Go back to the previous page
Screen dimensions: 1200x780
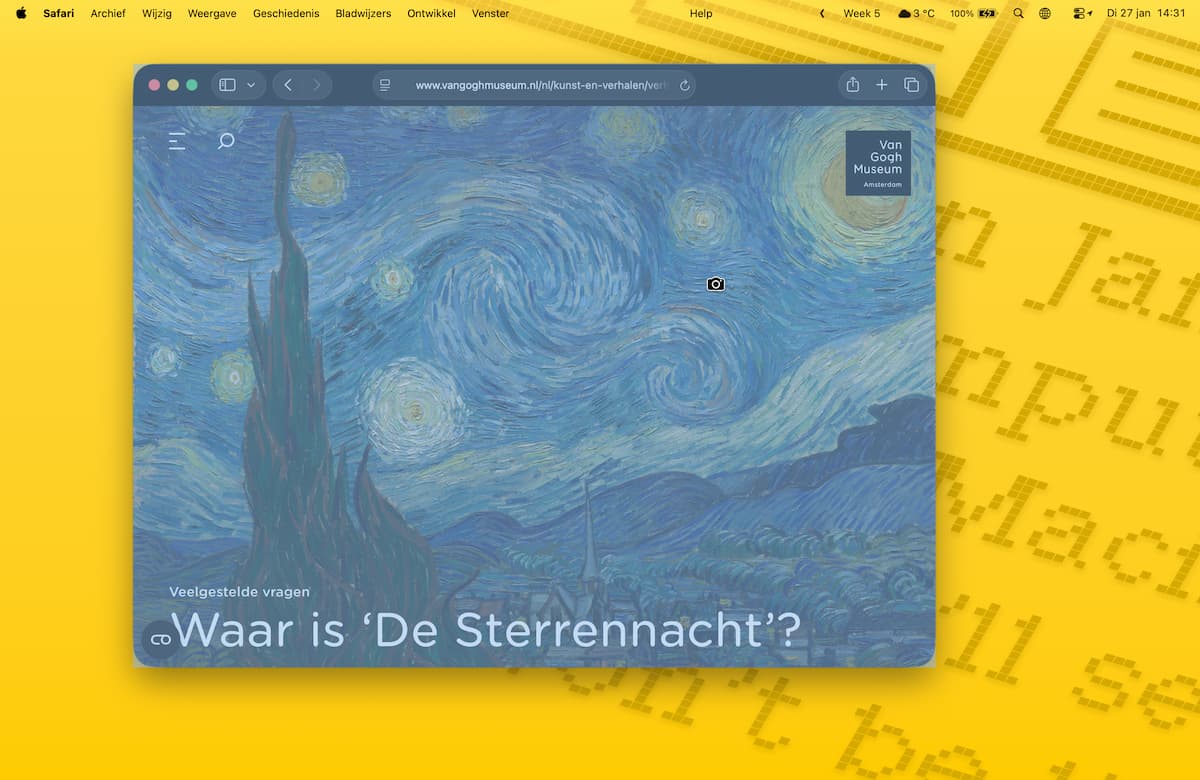click(x=288, y=85)
